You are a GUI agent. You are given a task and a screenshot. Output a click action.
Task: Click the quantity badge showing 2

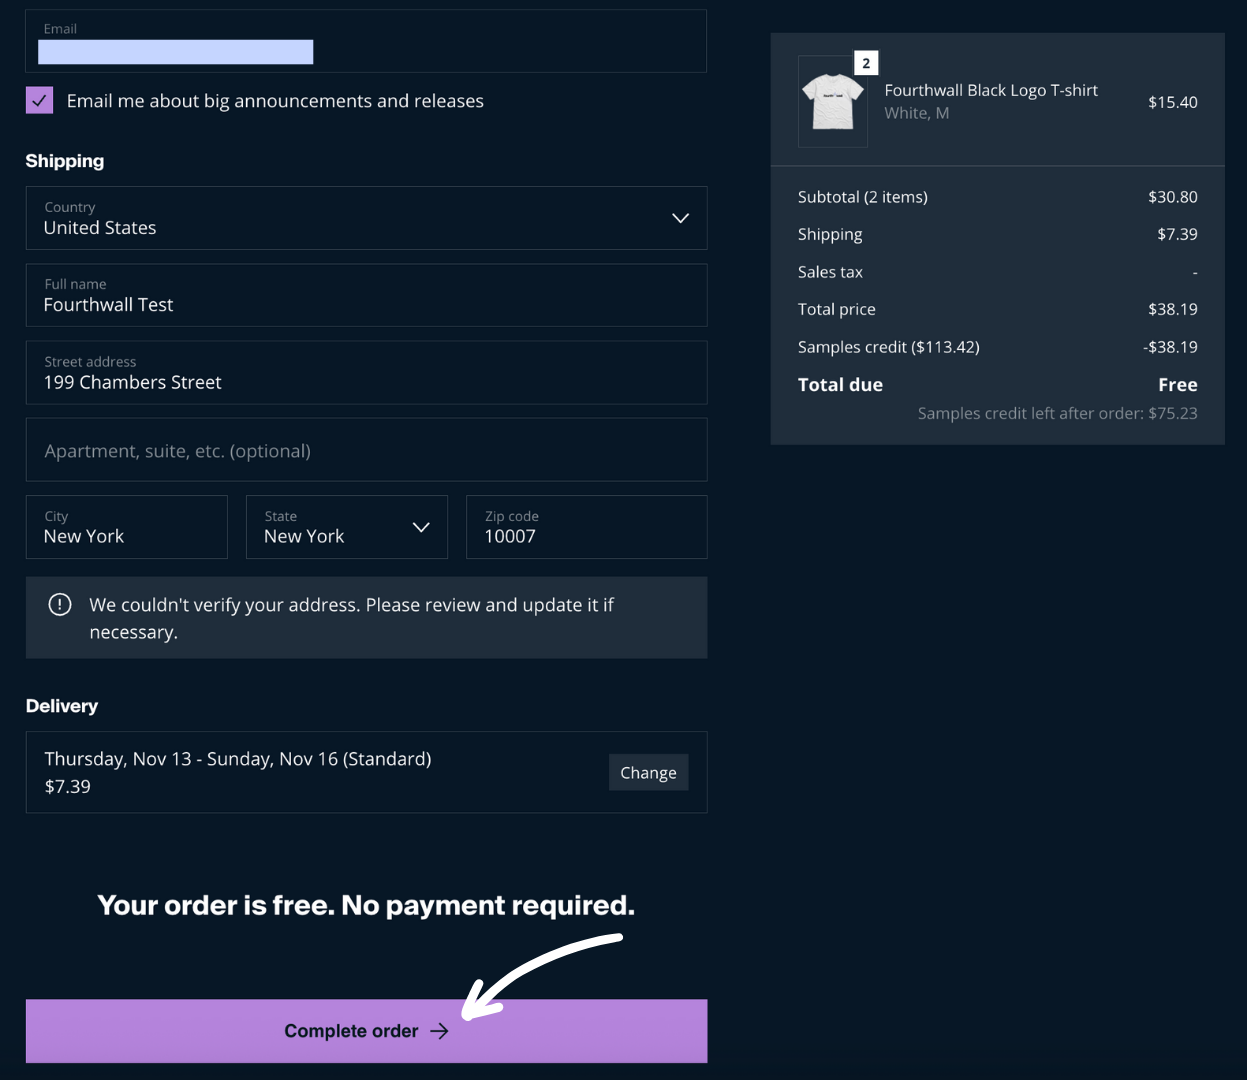click(x=864, y=63)
